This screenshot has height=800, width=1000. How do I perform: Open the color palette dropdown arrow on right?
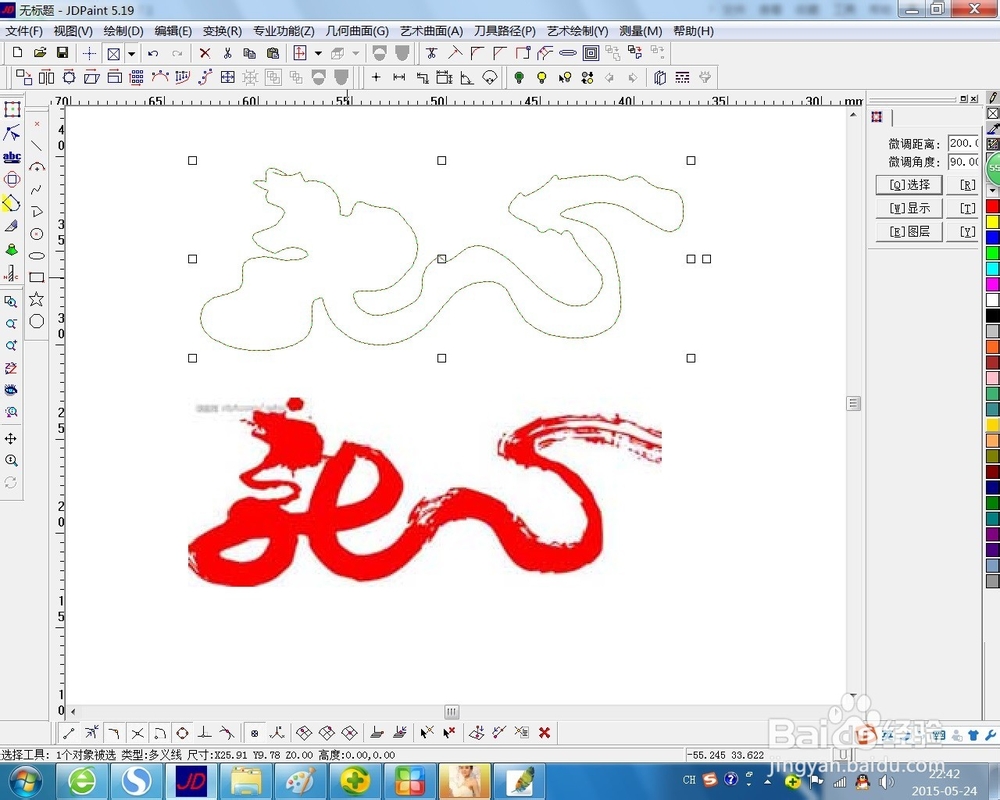pos(992,190)
